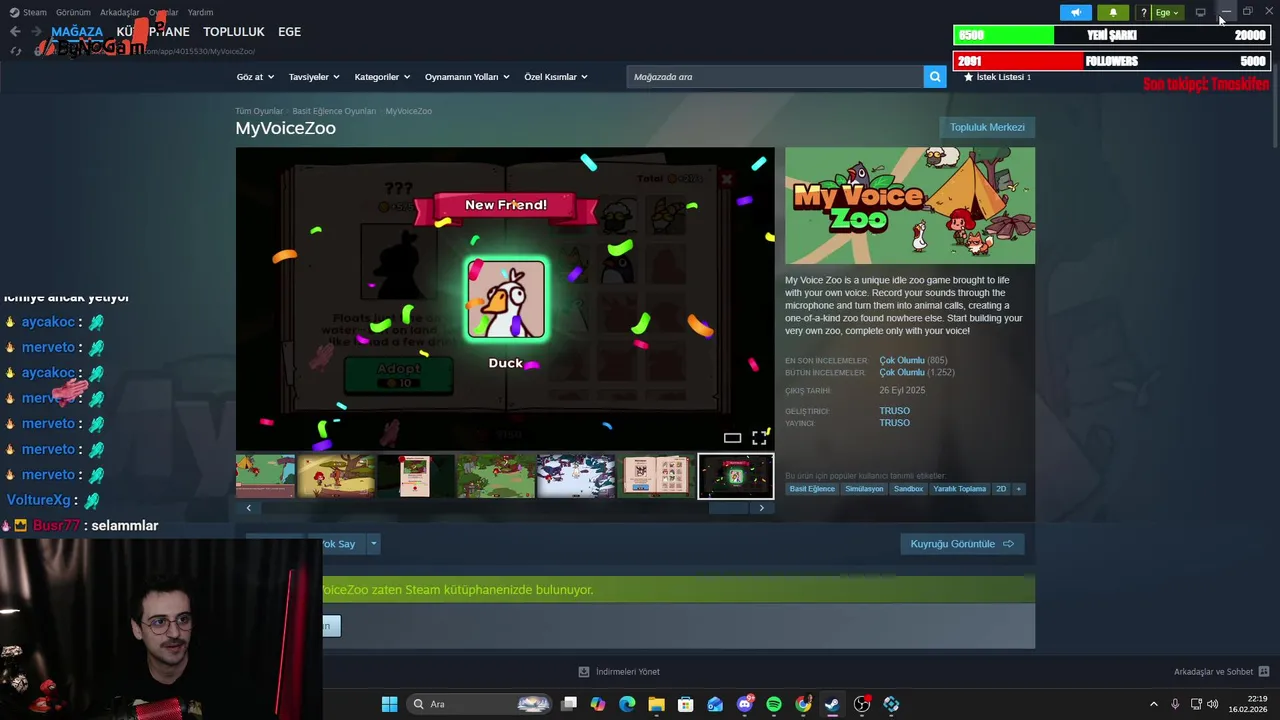This screenshot has width=1280, height=720.
Task: Expand the Göz at dropdown
Action: tap(254, 77)
